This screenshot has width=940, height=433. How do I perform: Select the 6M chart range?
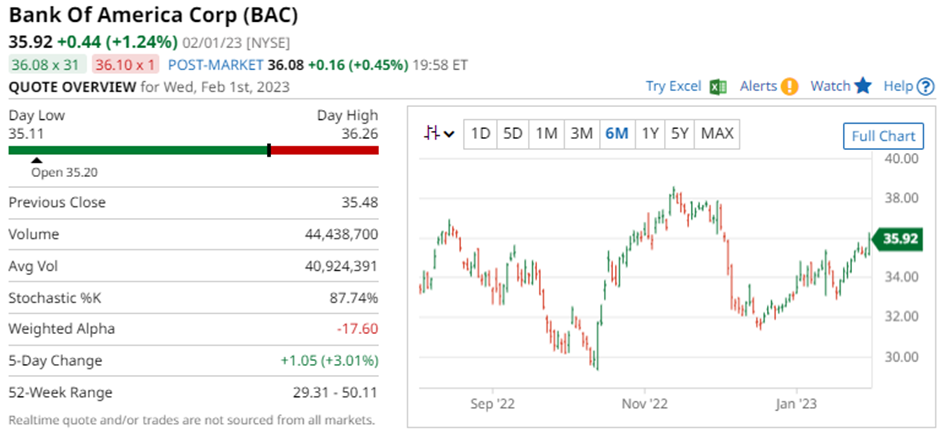coord(615,133)
